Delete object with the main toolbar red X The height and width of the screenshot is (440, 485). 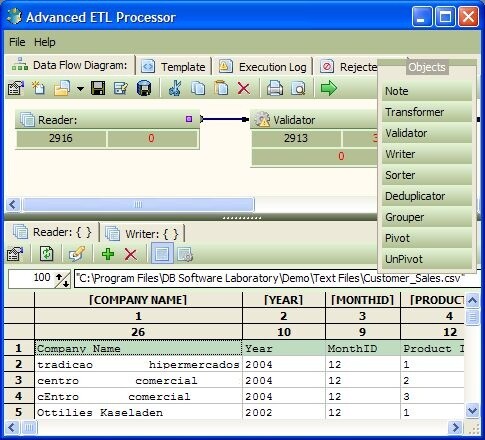tap(244, 89)
